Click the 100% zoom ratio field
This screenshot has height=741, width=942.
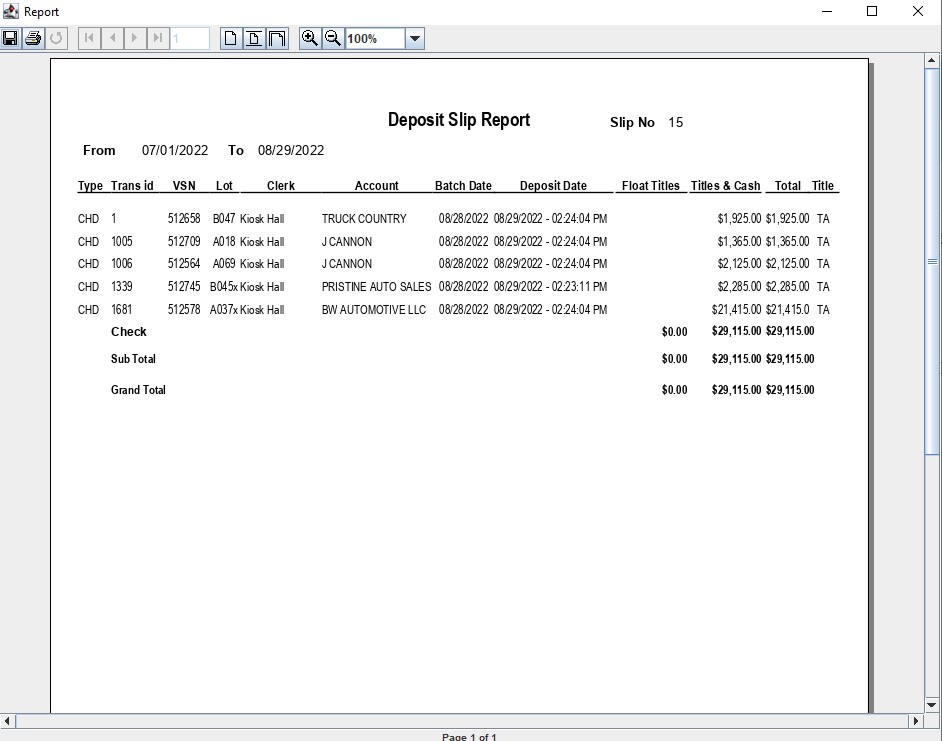coord(375,39)
